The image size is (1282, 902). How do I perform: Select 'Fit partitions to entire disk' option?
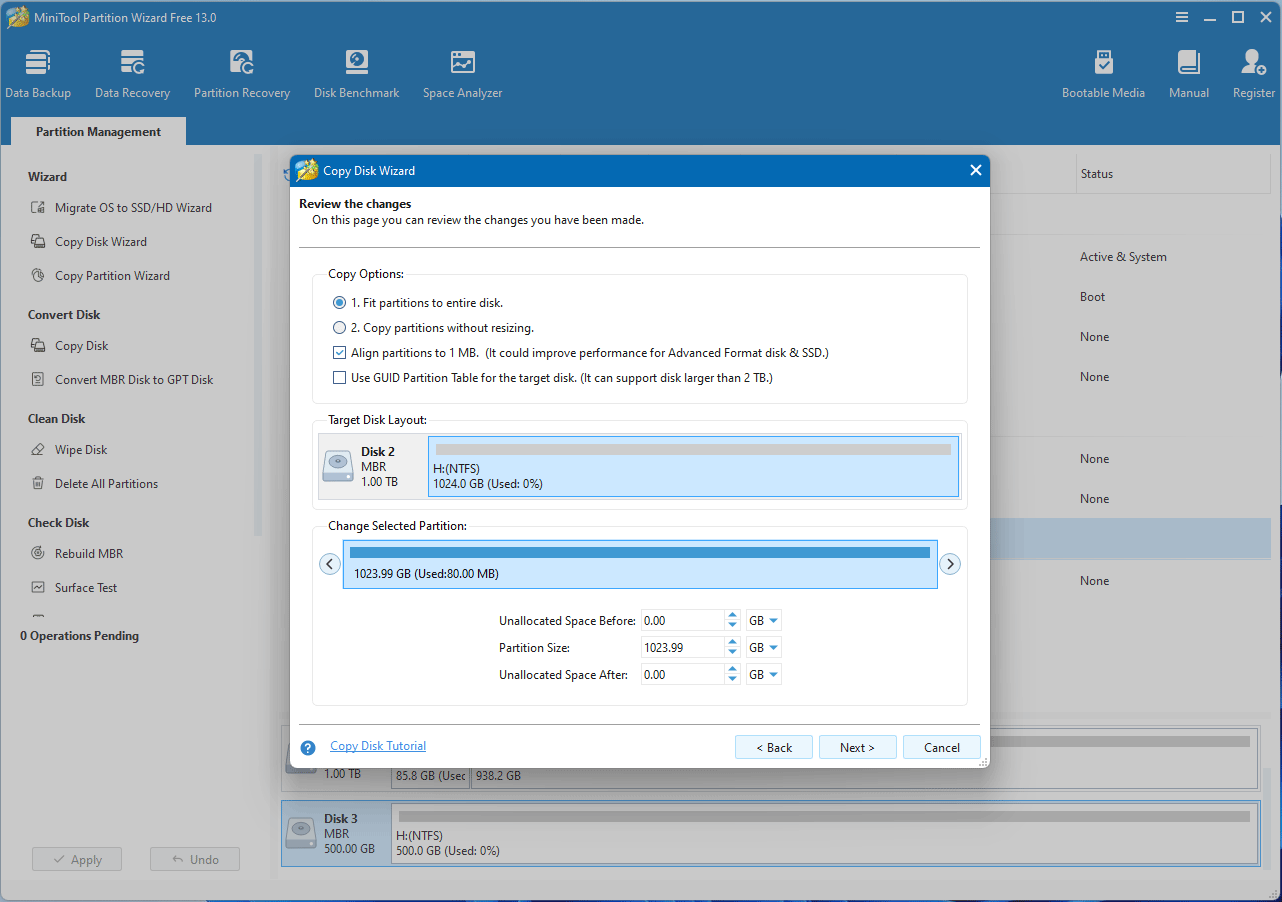[339, 302]
